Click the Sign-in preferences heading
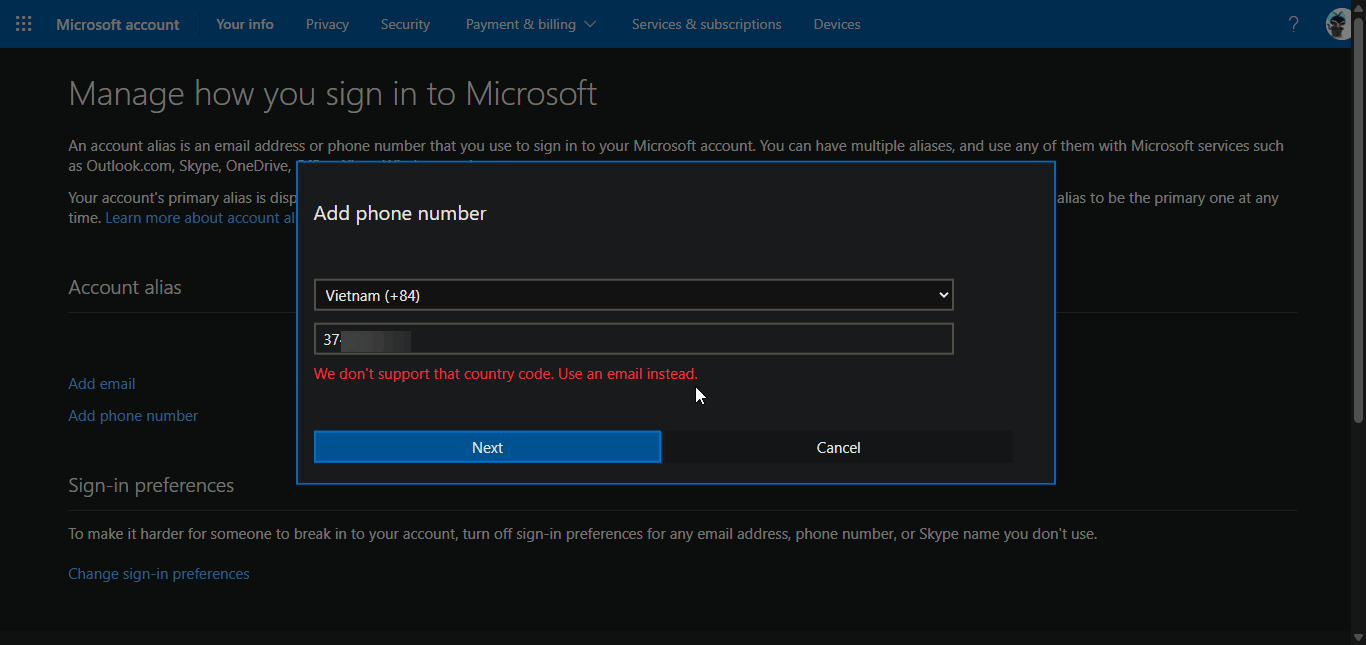1366x645 pixels. pos(151,485)
